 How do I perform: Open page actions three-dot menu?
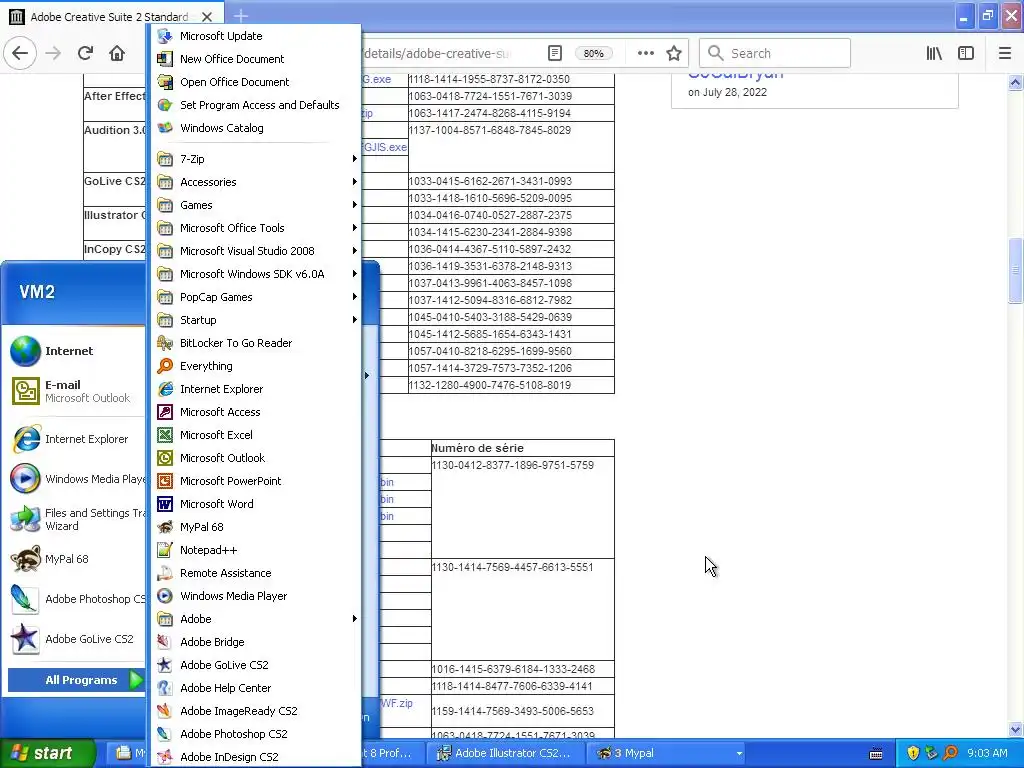pyautogui.click(x=645, y=53)
